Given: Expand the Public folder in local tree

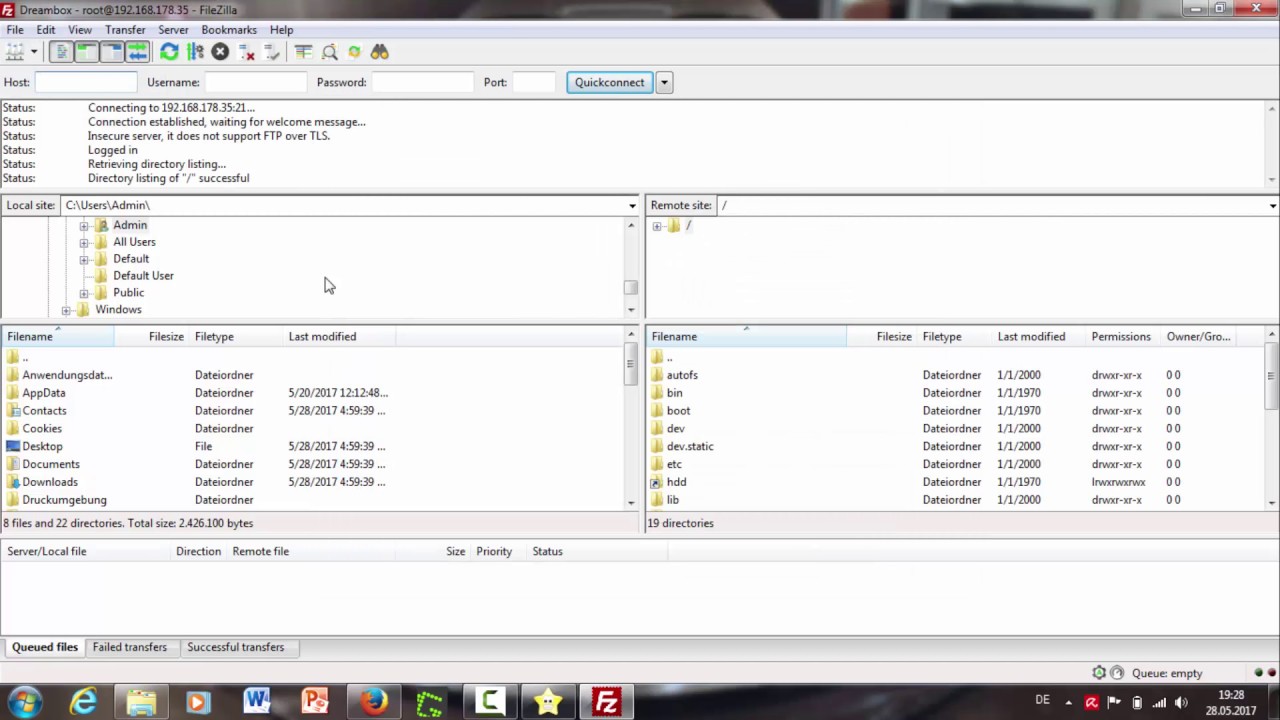Looking at the screenshot, I should (84, 293).
